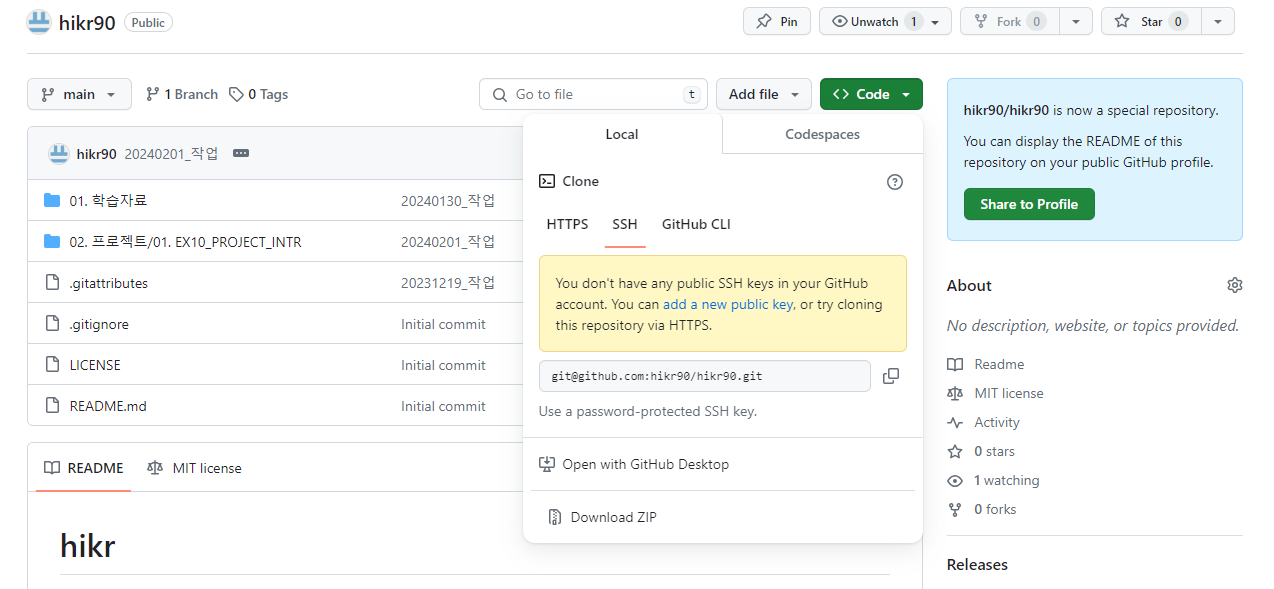Click the file icon next to README.md

pyautogui.click(x=52, y=406)
